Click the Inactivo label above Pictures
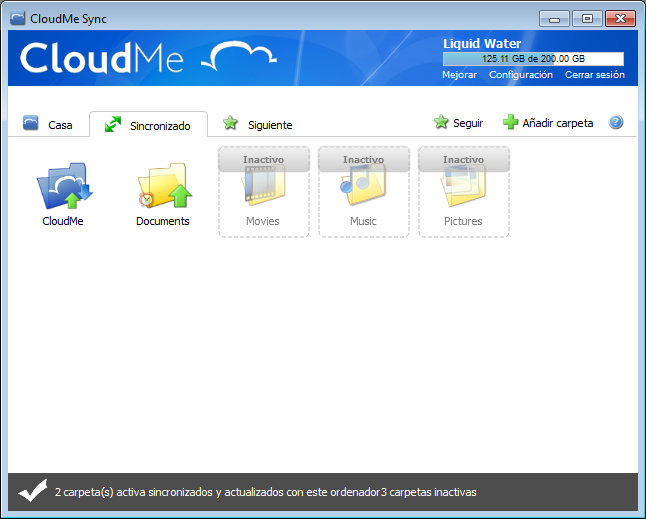Image resolution: width=646 pixels, height=519 pixels. pyautogui.click(x=463, y=159)
